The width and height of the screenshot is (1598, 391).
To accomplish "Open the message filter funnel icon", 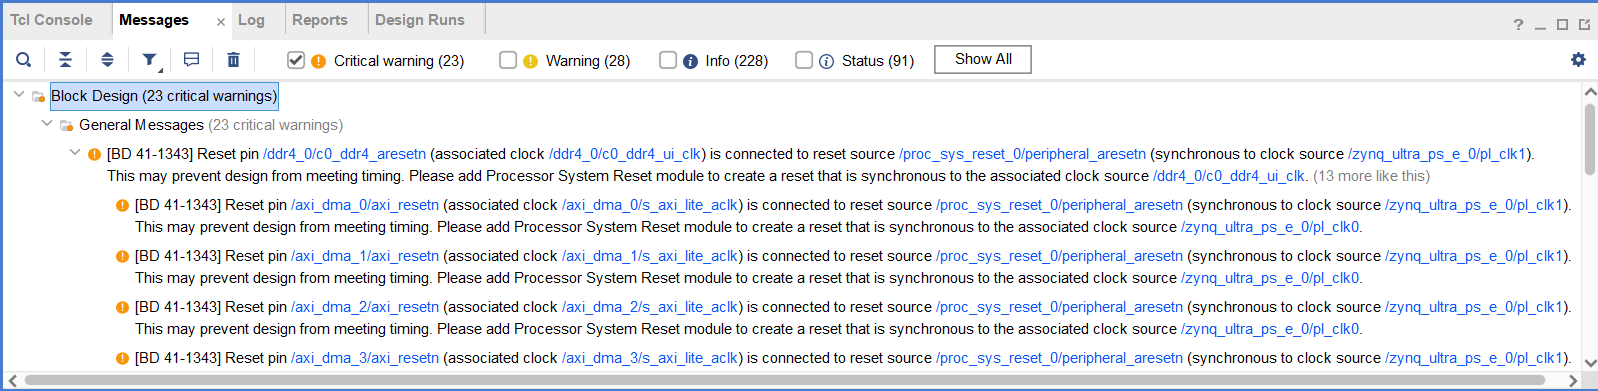I will point(150,60).
